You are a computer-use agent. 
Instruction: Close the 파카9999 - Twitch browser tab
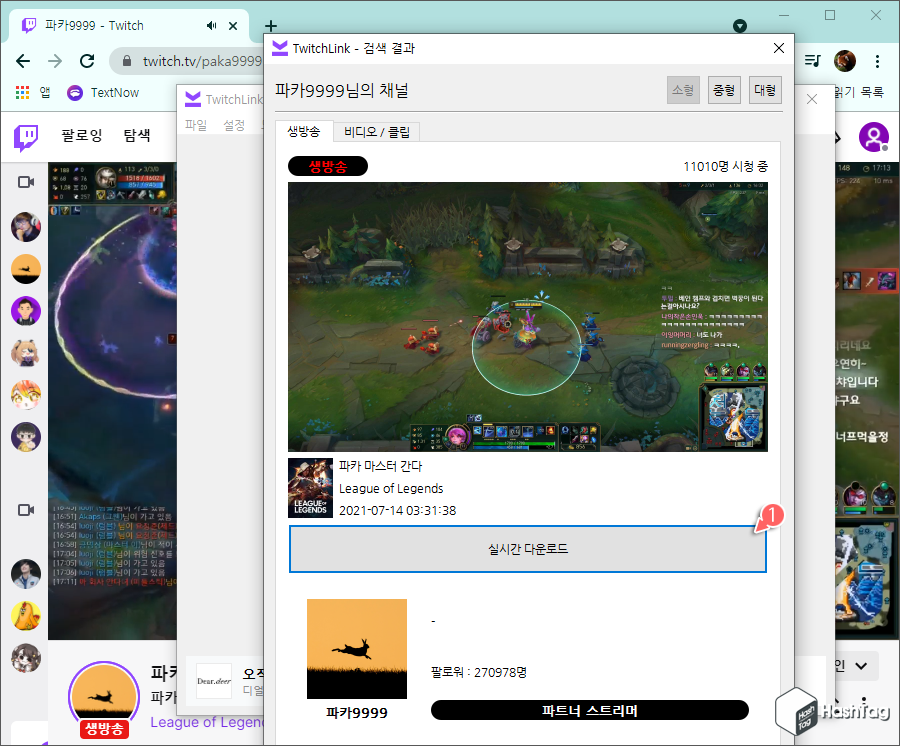pos(233,25)
